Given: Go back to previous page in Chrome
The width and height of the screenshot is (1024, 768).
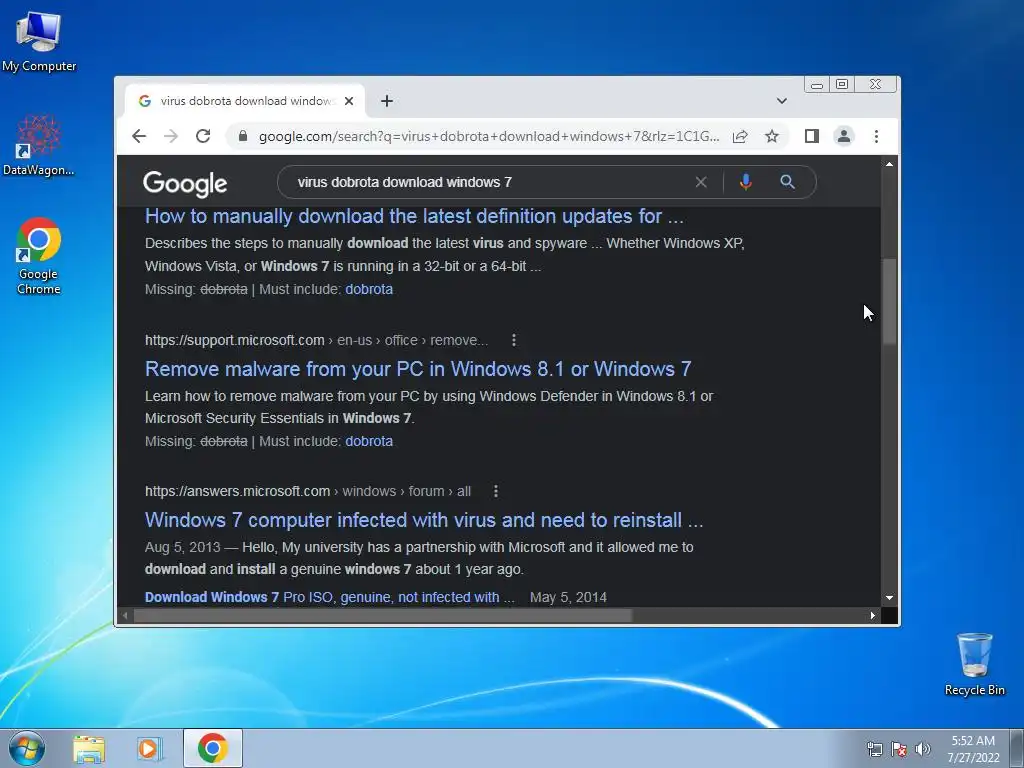Looking at the screenshot, I should point(138,136).
